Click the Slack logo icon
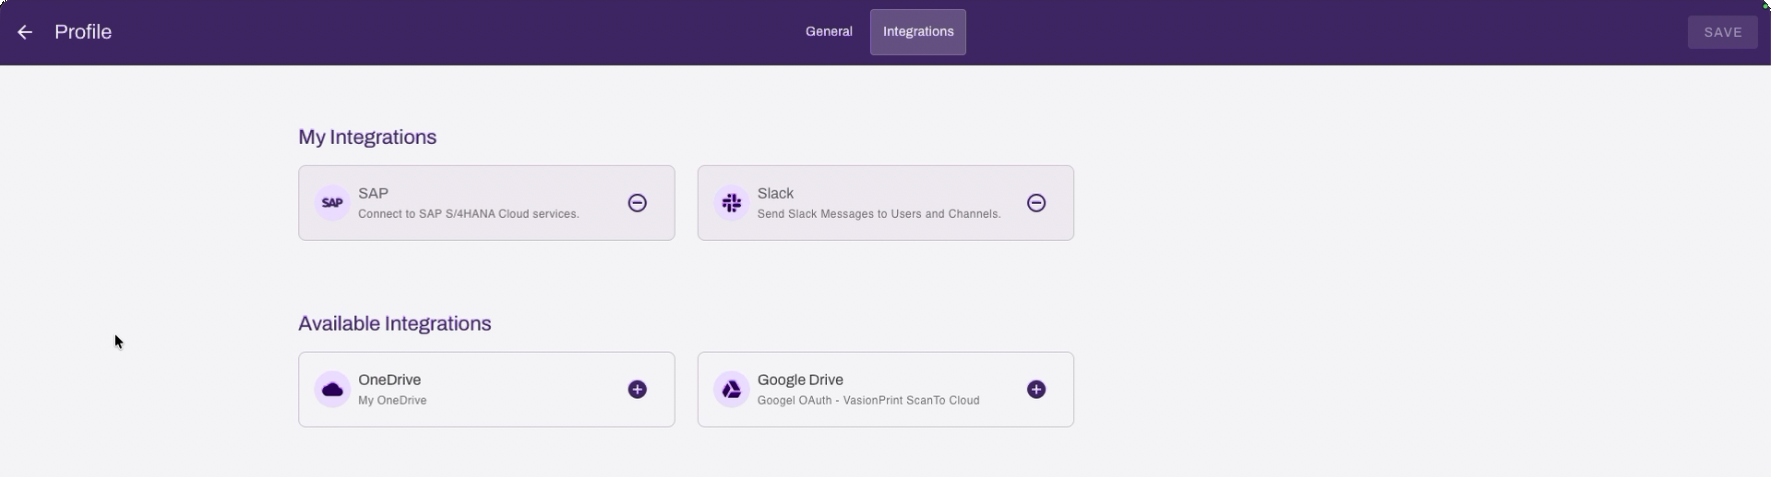Image resolution: width=1771 pixels, height=477 pixels. tap(731, 203)
